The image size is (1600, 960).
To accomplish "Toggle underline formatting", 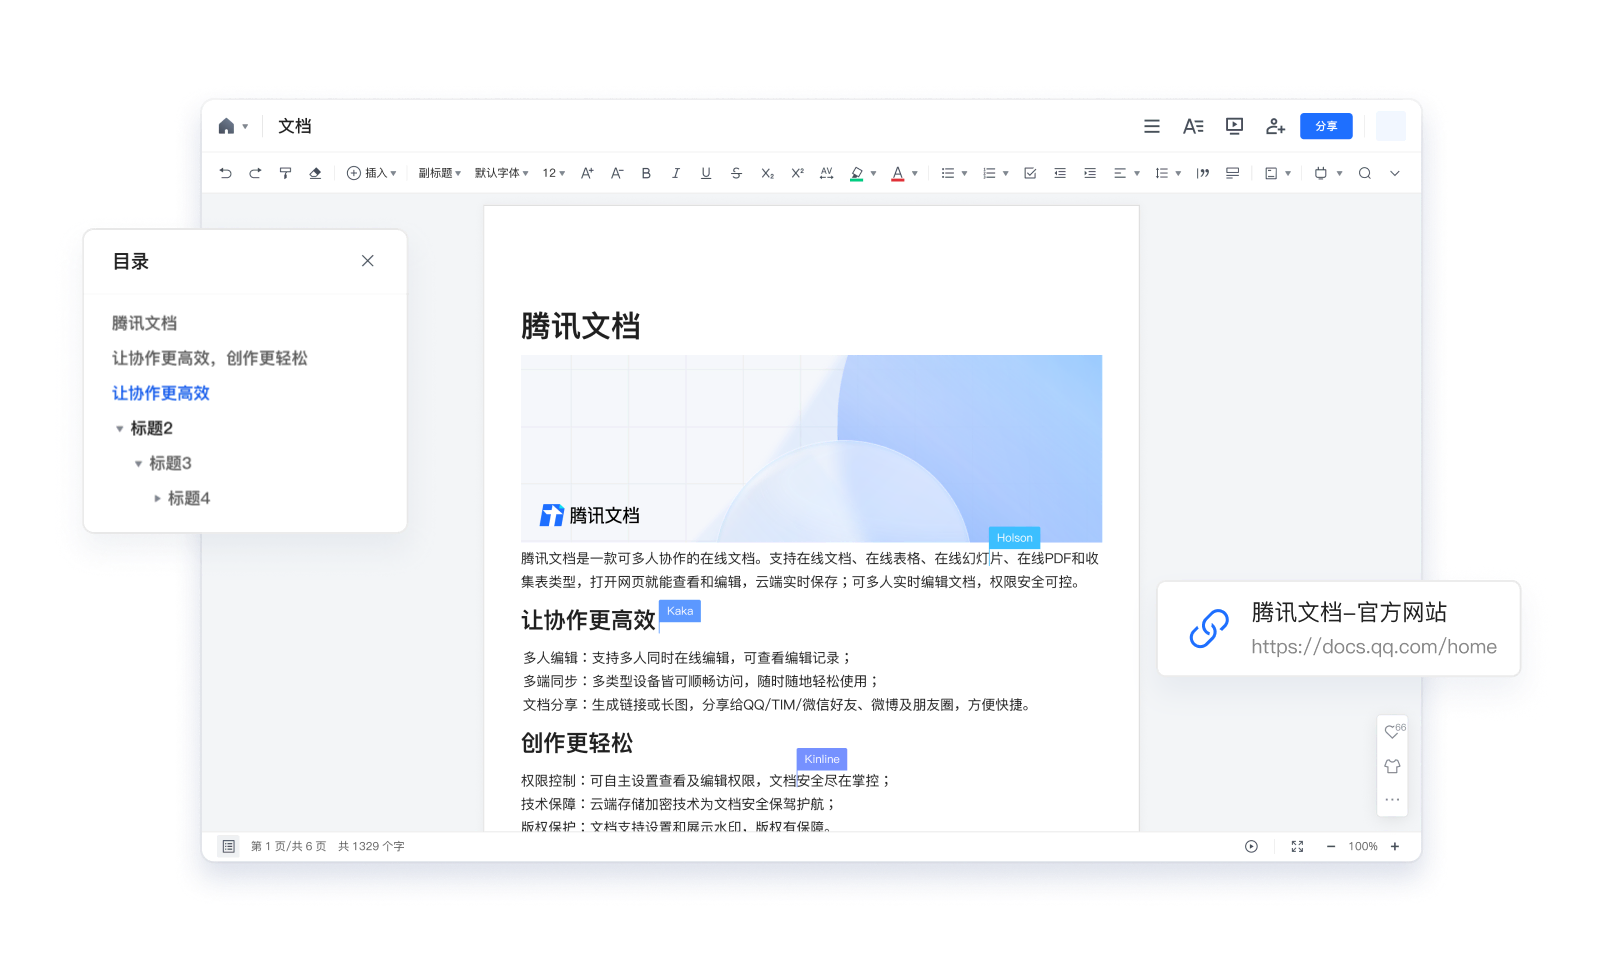I will 706,173.
